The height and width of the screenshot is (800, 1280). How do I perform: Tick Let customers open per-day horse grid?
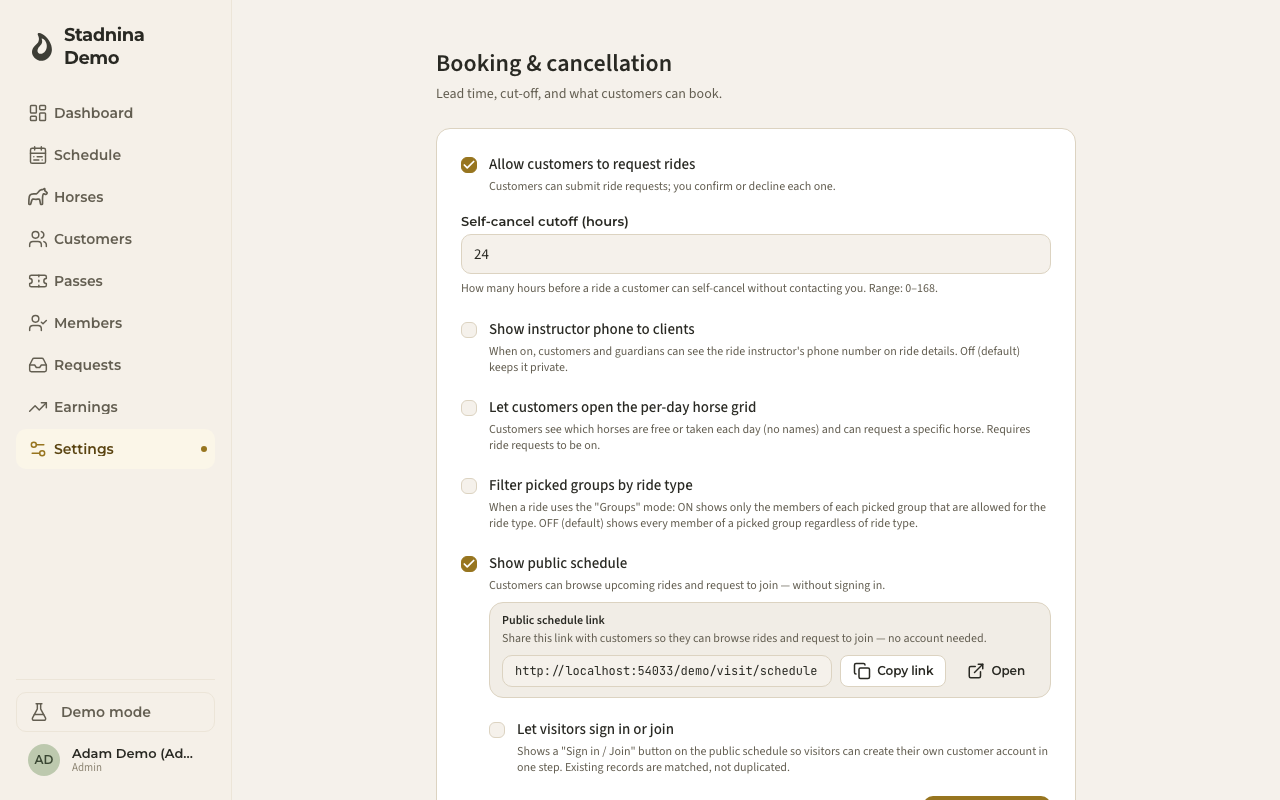(469, 408)
